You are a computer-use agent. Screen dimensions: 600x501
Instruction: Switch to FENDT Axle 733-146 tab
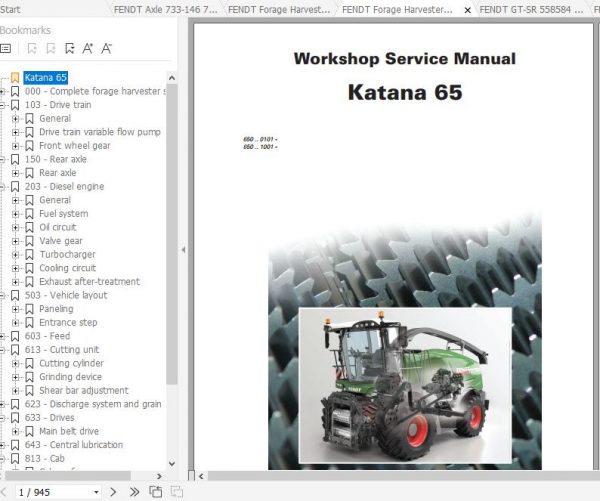click(x=165, y=10)
